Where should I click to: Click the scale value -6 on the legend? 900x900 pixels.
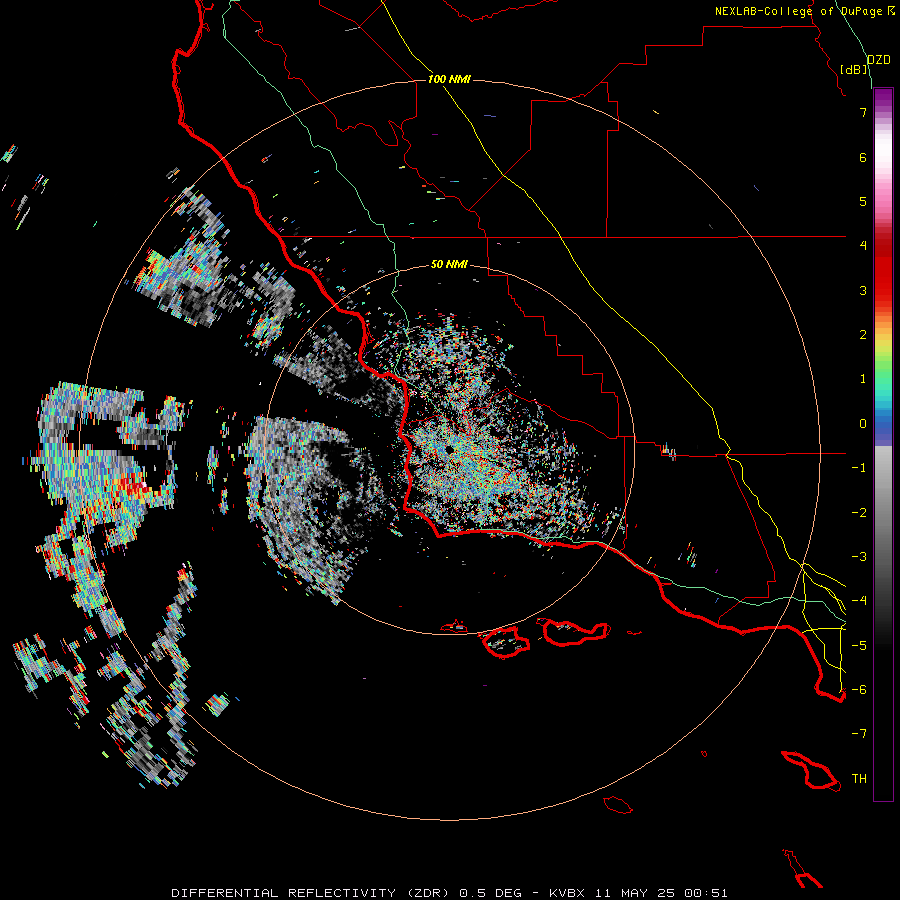859,690
